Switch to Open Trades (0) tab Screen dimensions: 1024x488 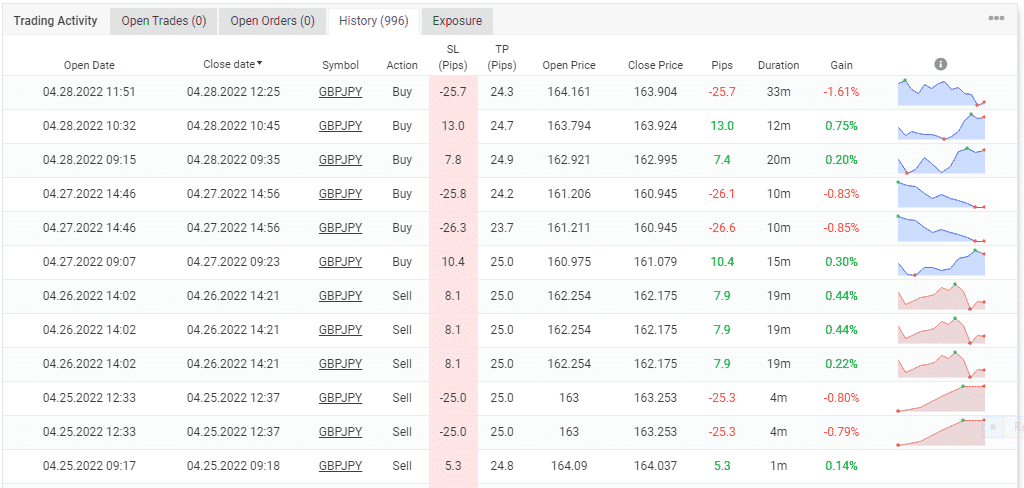tap(163, 21)
